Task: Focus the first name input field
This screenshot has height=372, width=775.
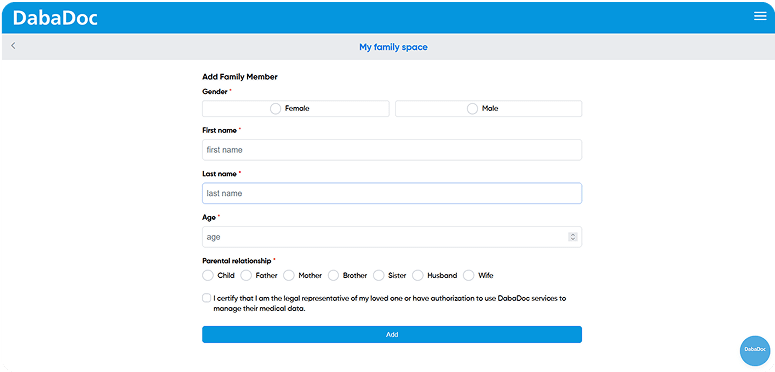Action: point(392,150)
